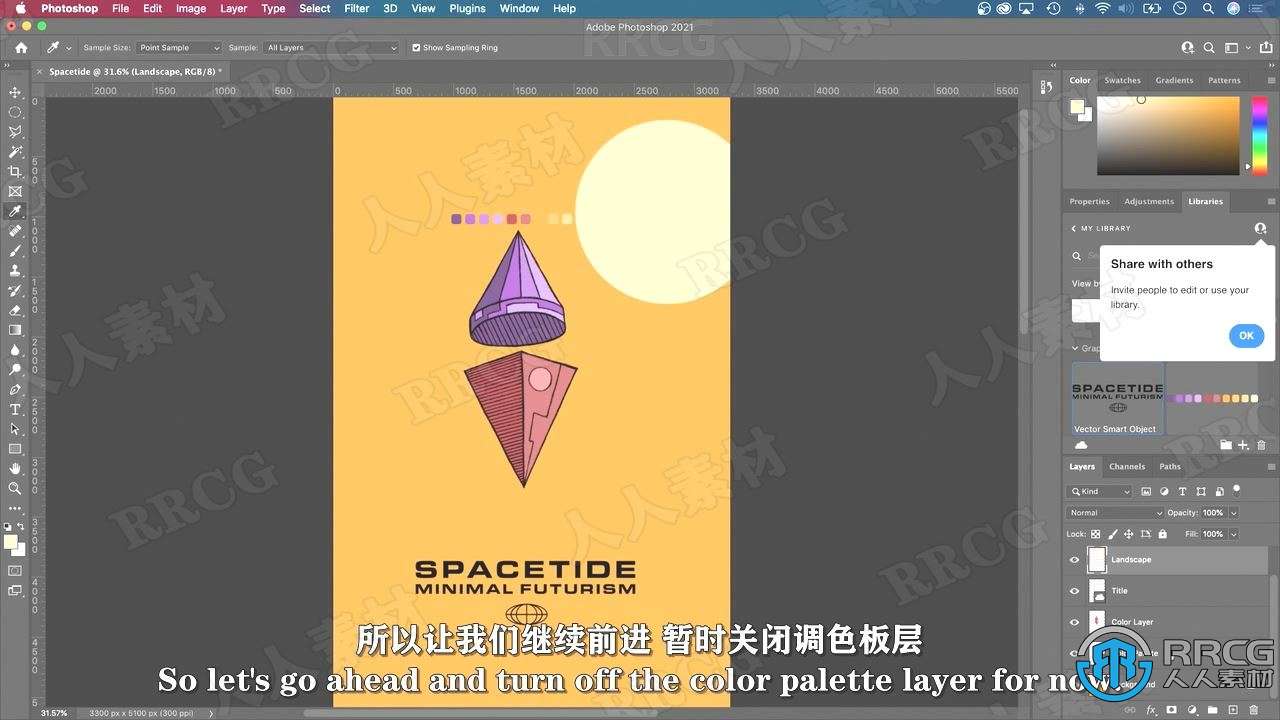The width and height of the screenshot is (1280, 720).
Task: Open the Filter menu
Action: click(356, 8)
